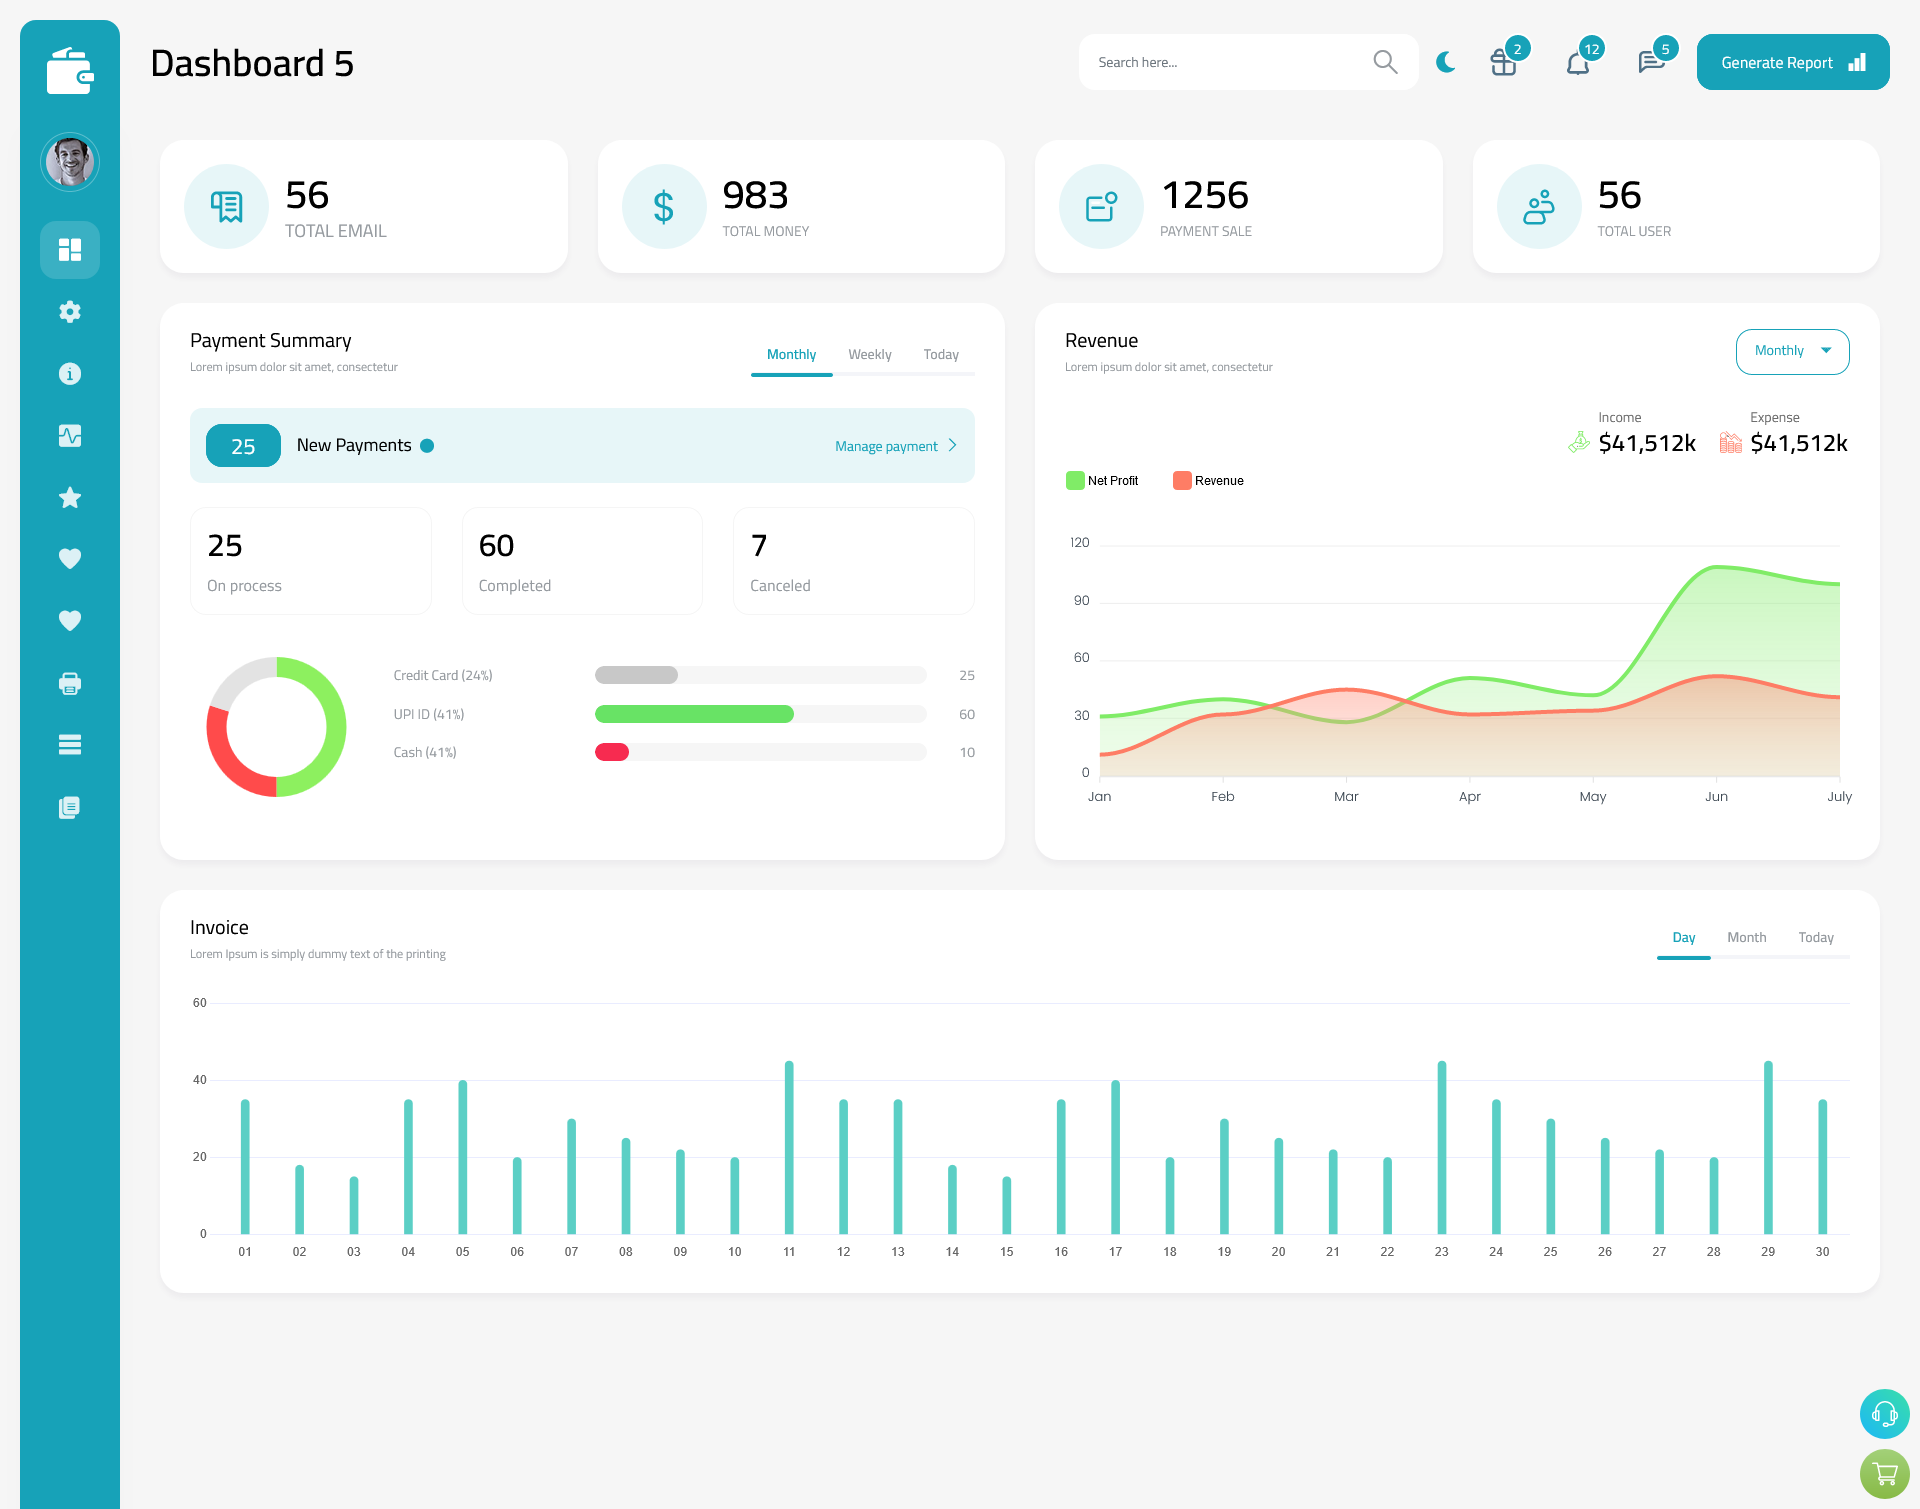Open settings via gear icon in sidebar
This screenshot has width=1920, height=1509.
tap(69, 312)
